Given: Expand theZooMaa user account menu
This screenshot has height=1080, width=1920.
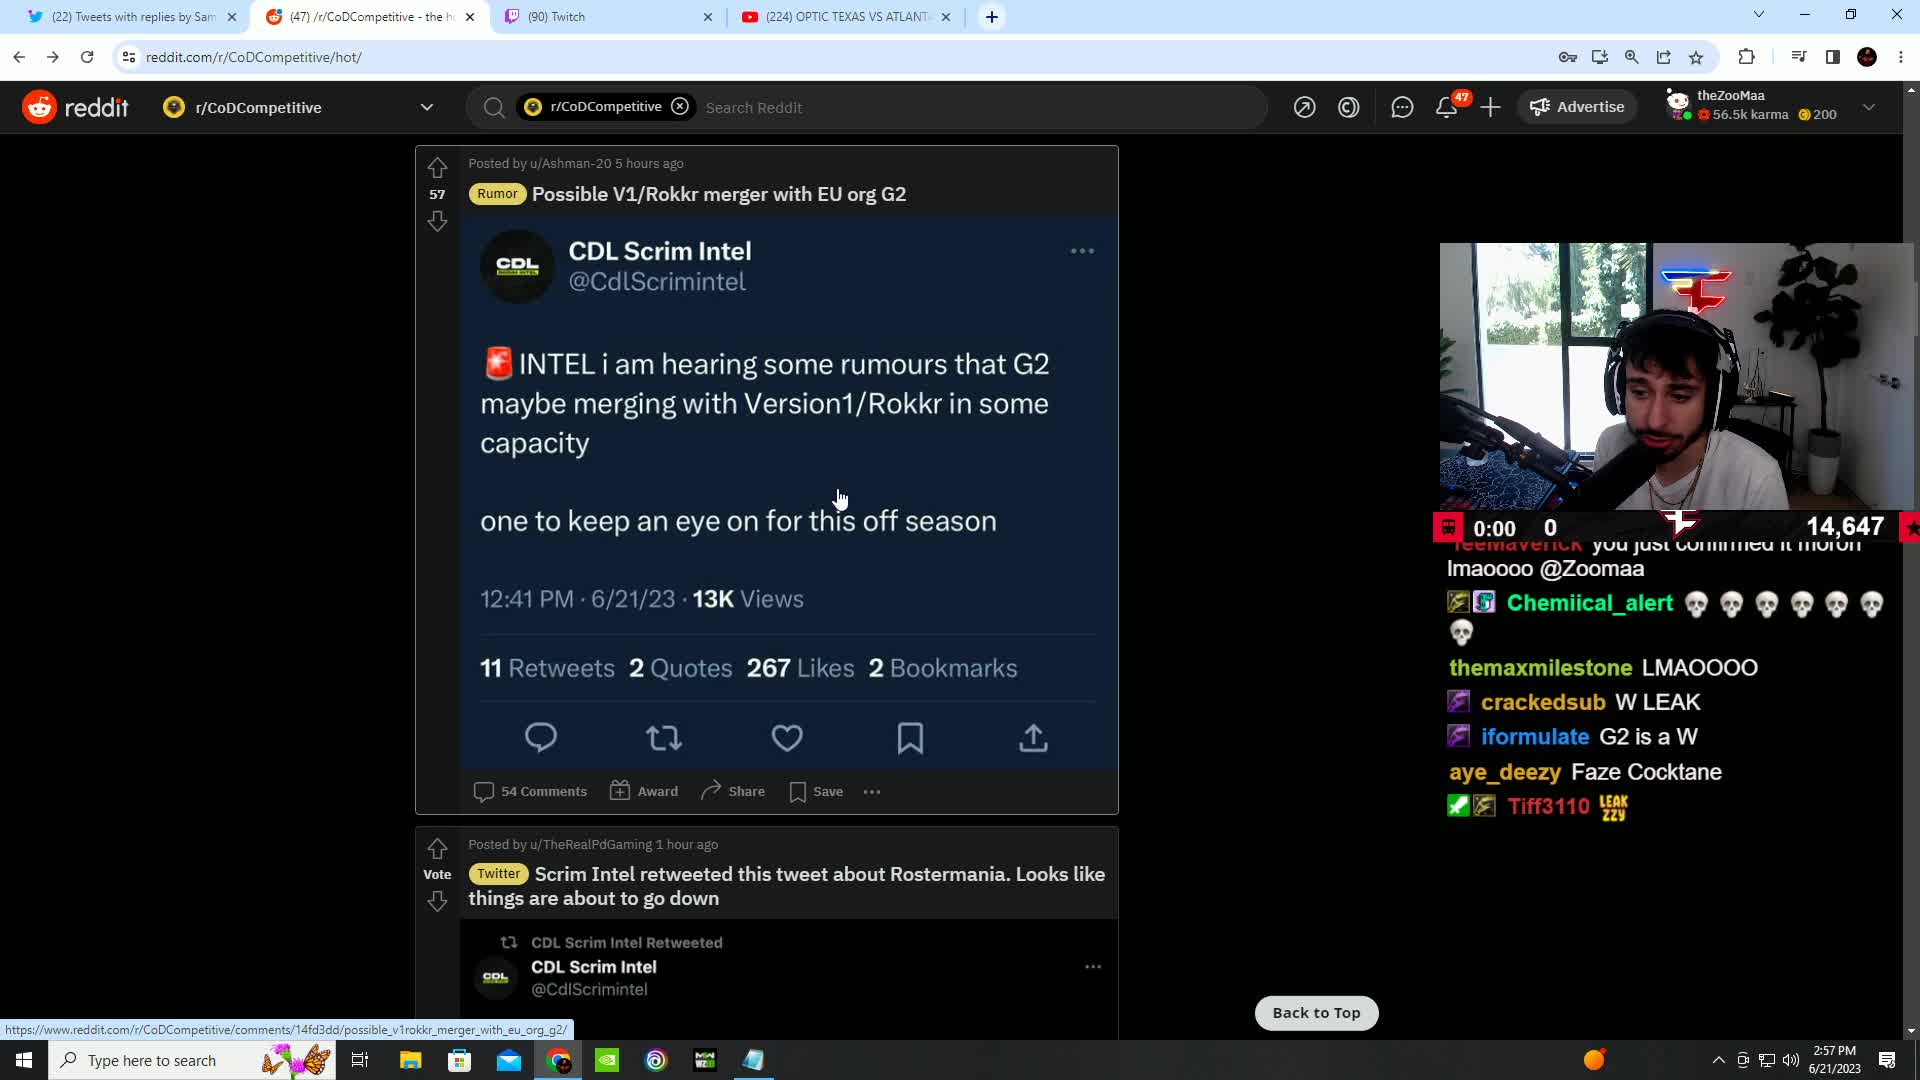Looking at the screenshot, I should (1868, 107).
